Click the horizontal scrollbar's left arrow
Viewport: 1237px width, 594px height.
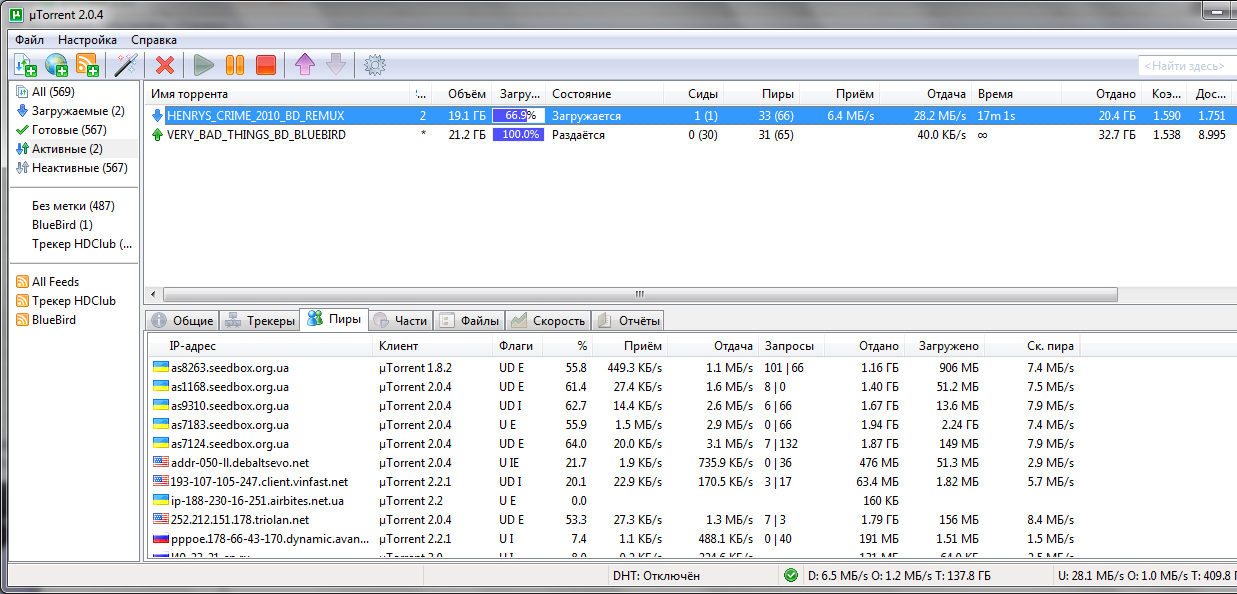pyautogui.click(x=153, y=295)
